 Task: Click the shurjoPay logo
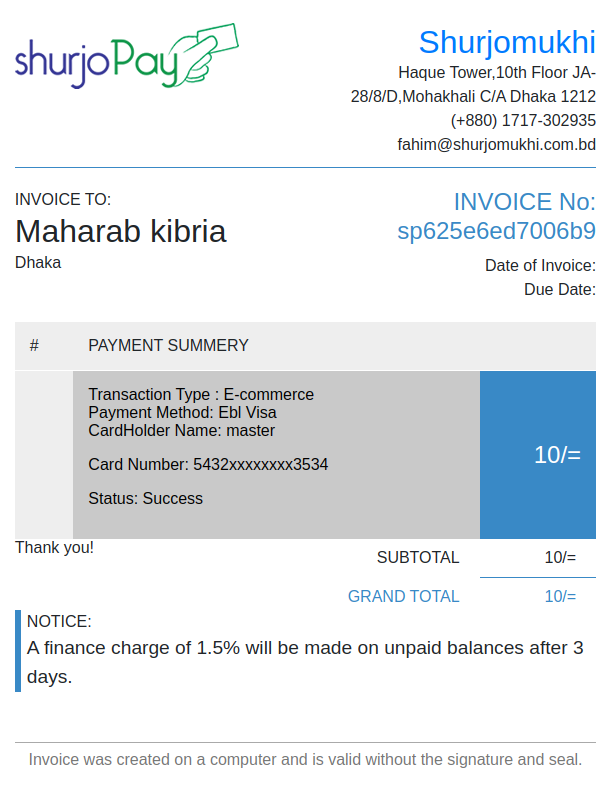127,56
